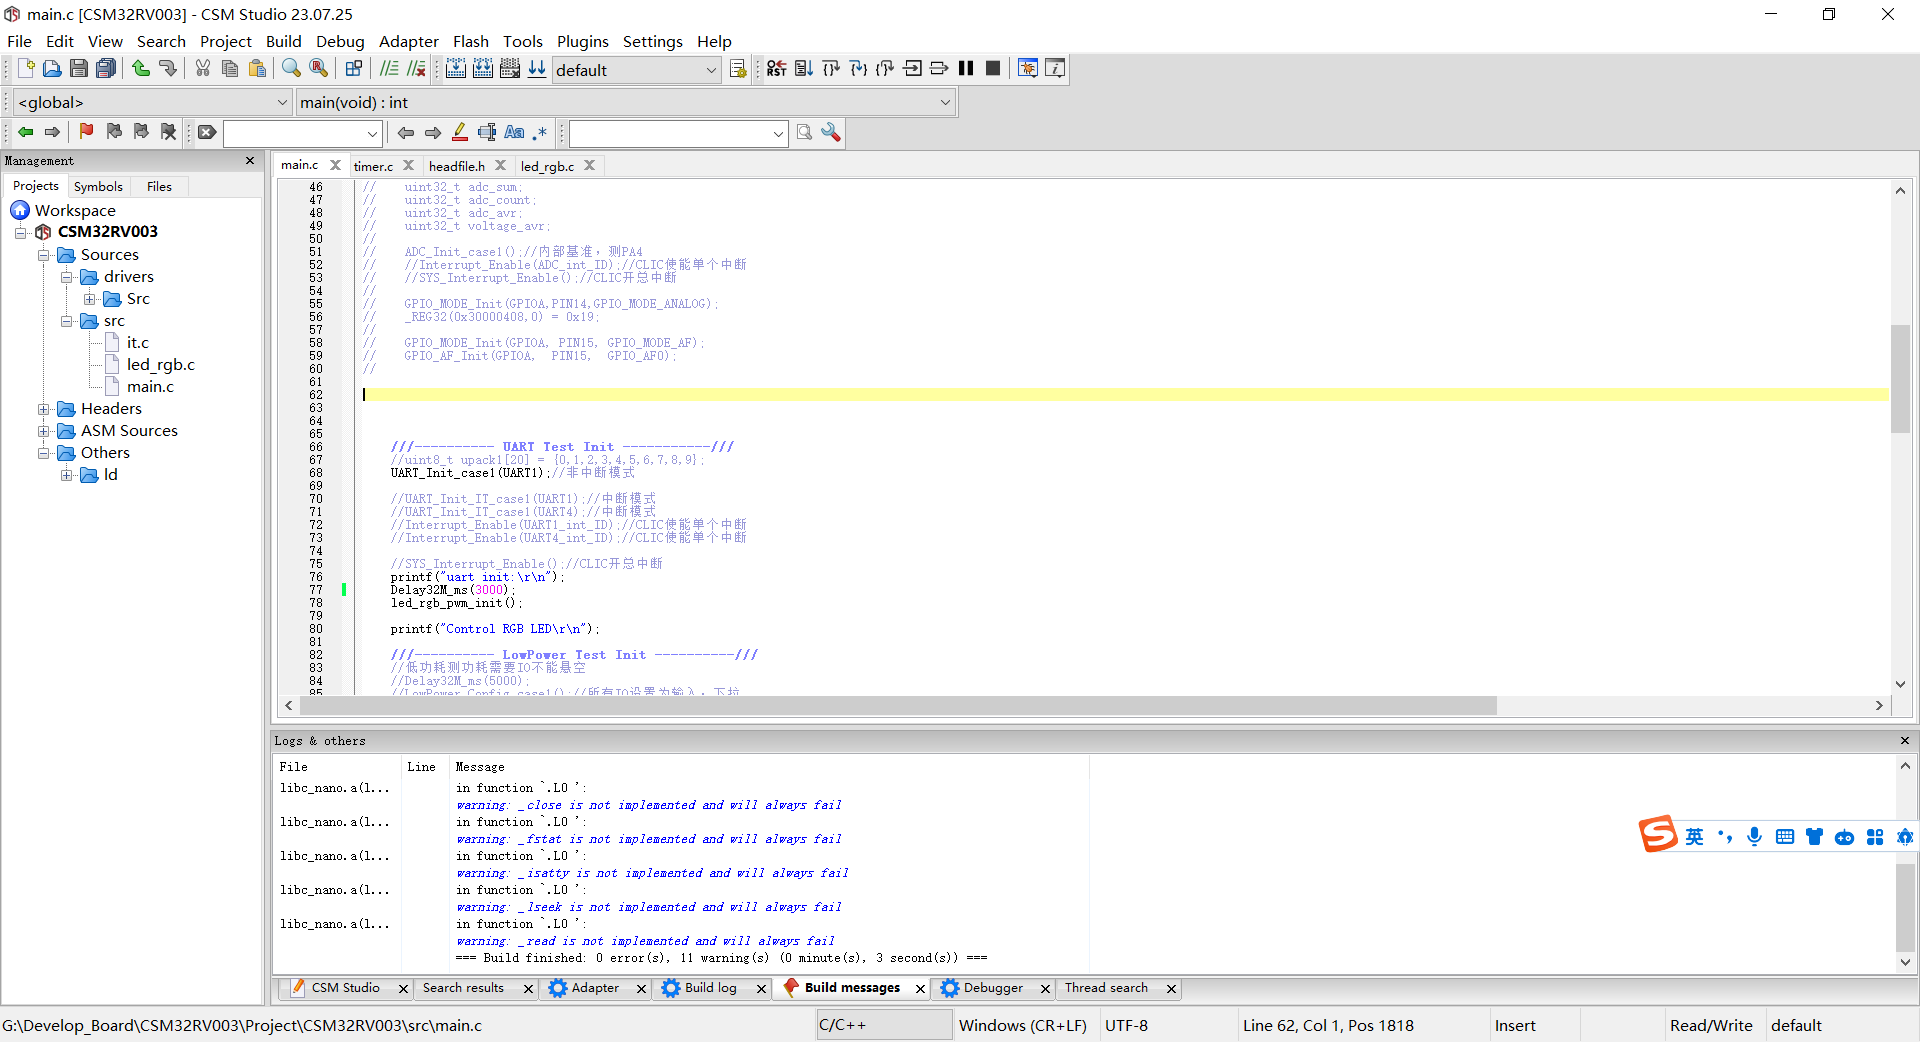Viewport: 1920px width, 1042px height.
Task: Undo the last edit with green arrow
Action: tap(140, 68)
